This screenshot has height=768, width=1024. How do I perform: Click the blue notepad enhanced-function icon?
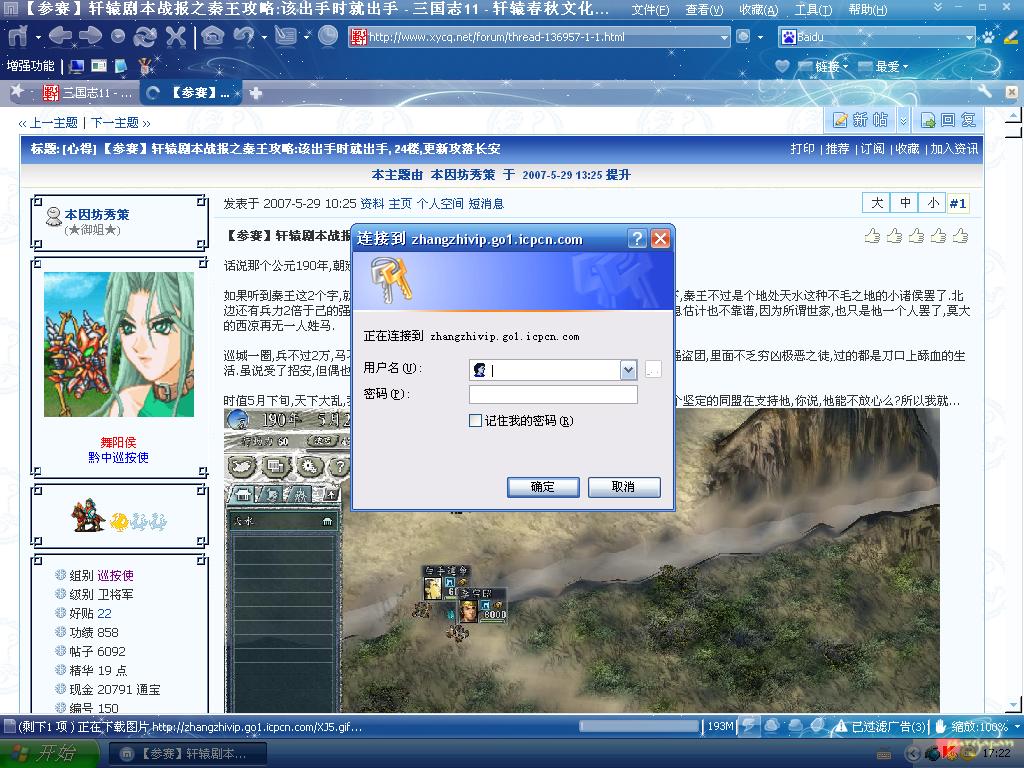tap(121, 66)
